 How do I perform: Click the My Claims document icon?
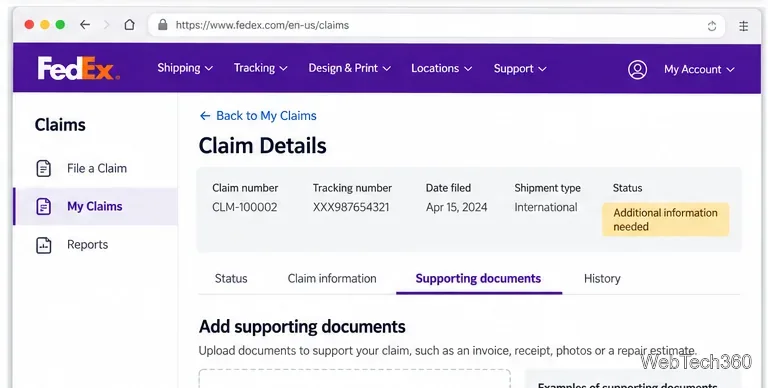point(44,207)
